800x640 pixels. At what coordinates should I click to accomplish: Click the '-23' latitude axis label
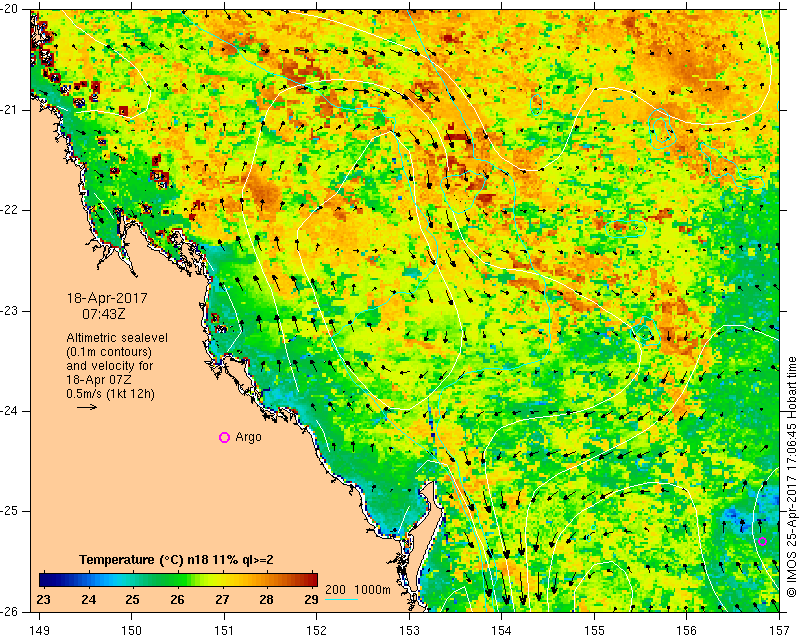pyautogui.click(x=10, y=311)
